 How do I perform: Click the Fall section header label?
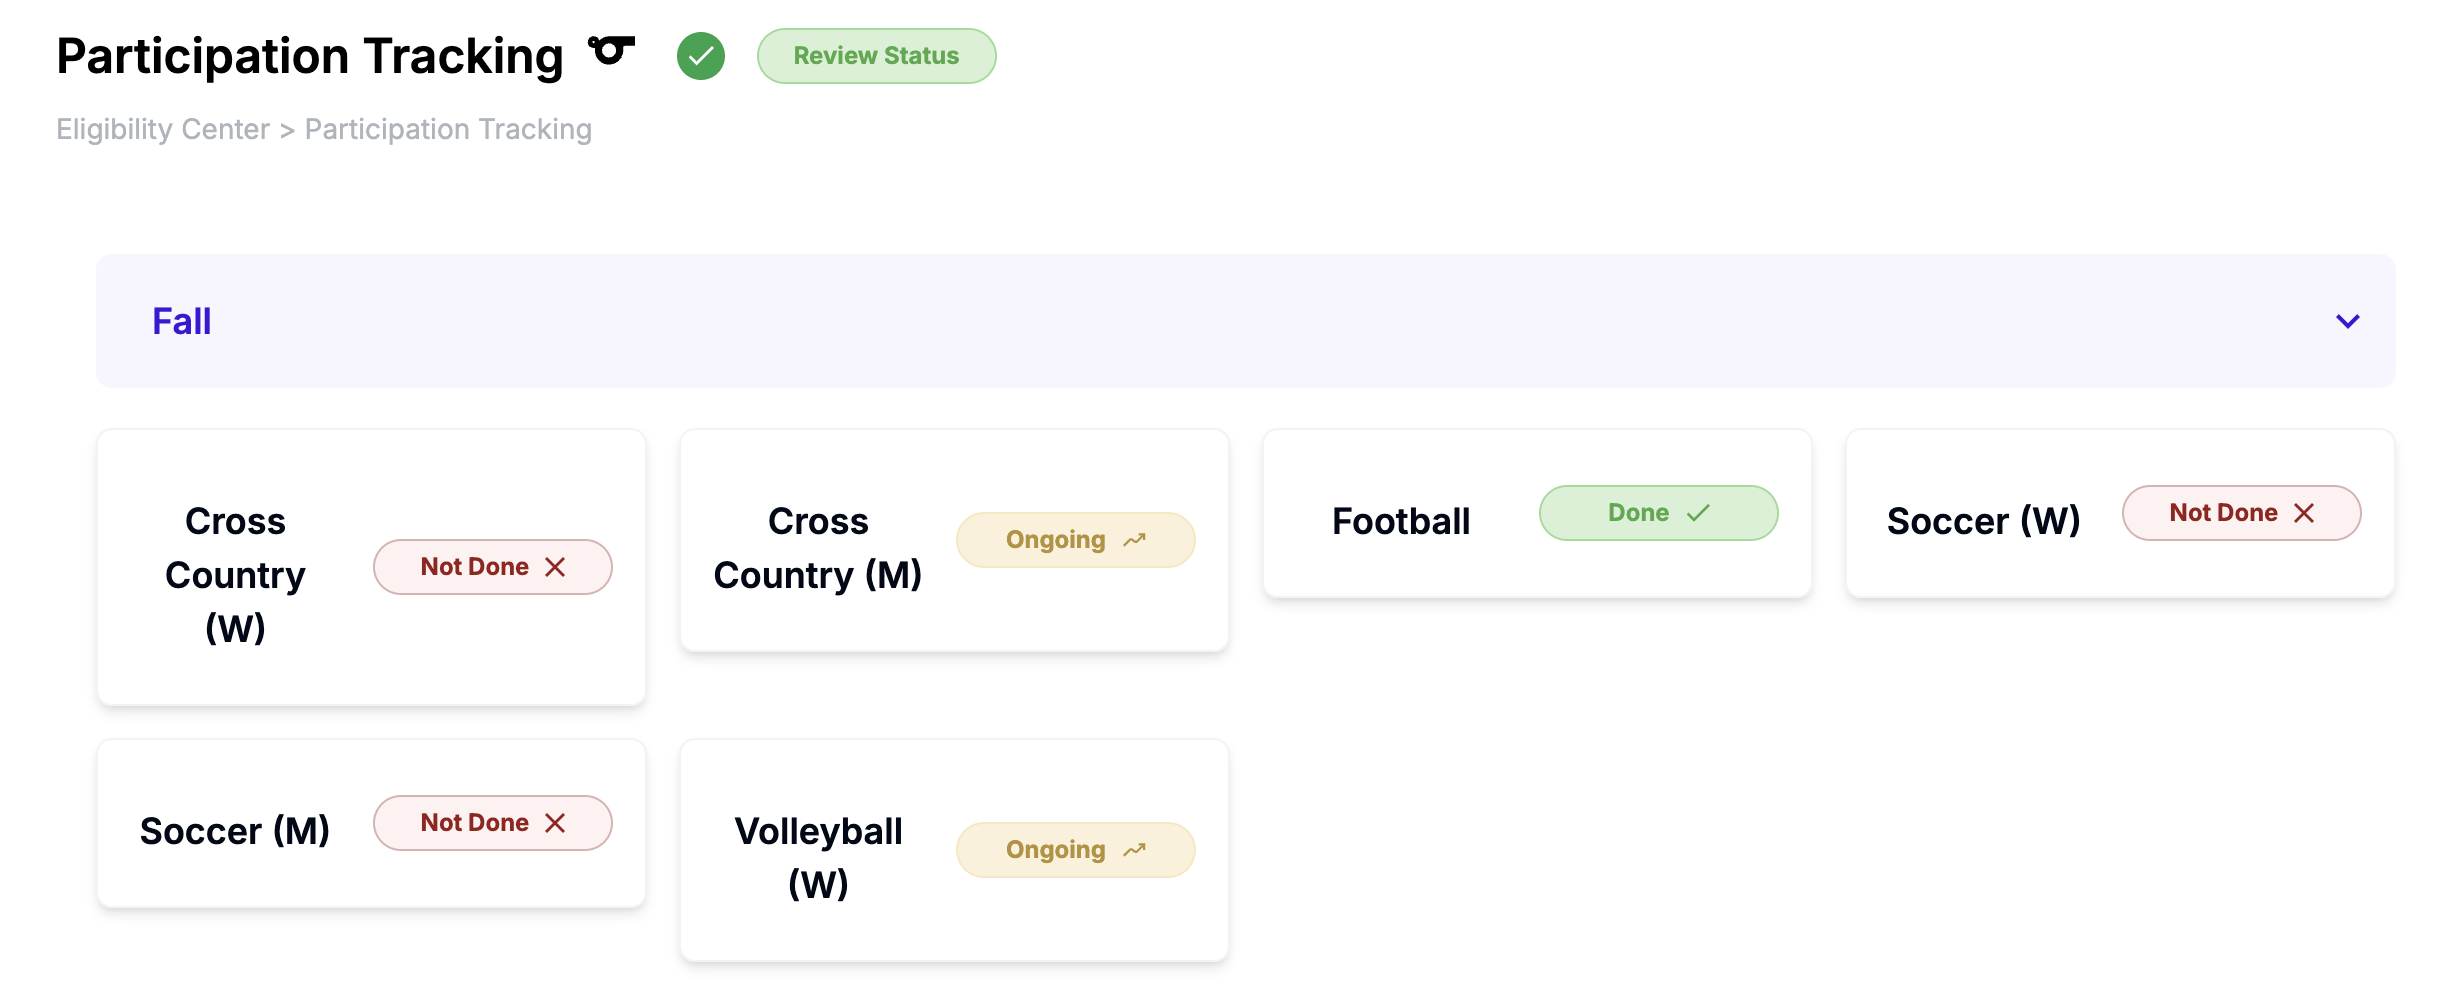(181, 321)
